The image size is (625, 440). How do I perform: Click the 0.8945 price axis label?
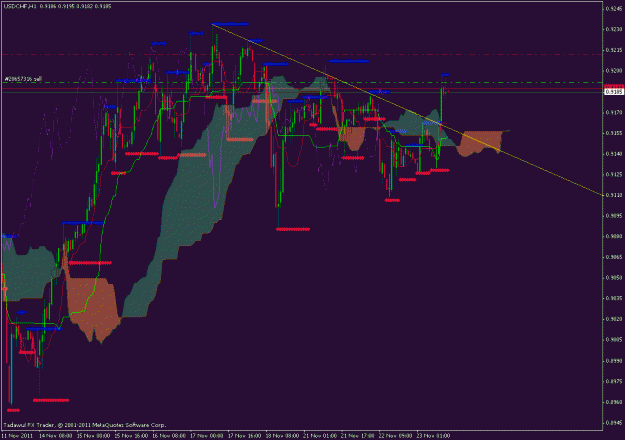coord(614,423)
